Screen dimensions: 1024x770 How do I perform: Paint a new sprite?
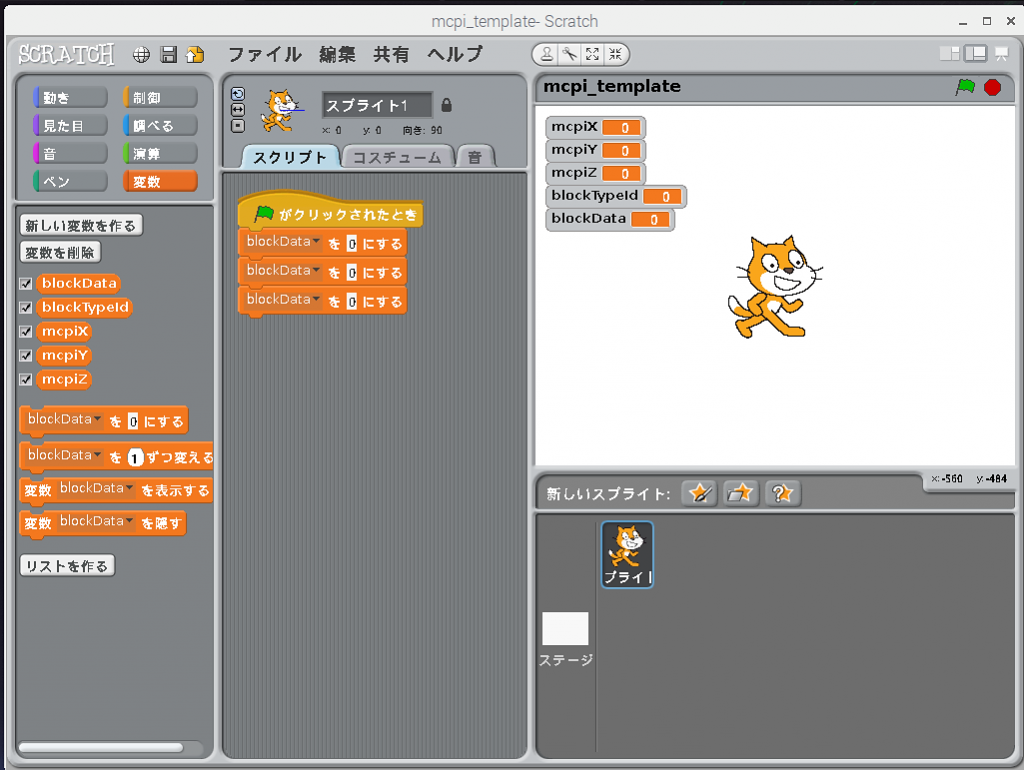click(699, 493)
